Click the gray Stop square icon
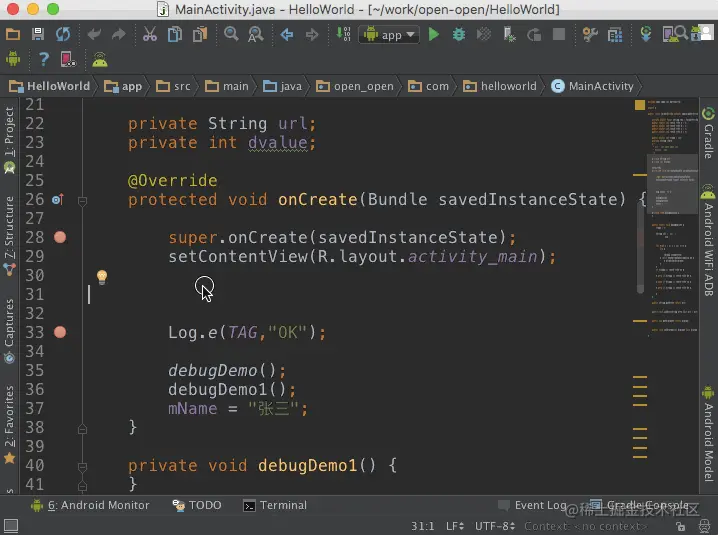The height and width of the screenshot is (535, 718). [x=559, y=34]
